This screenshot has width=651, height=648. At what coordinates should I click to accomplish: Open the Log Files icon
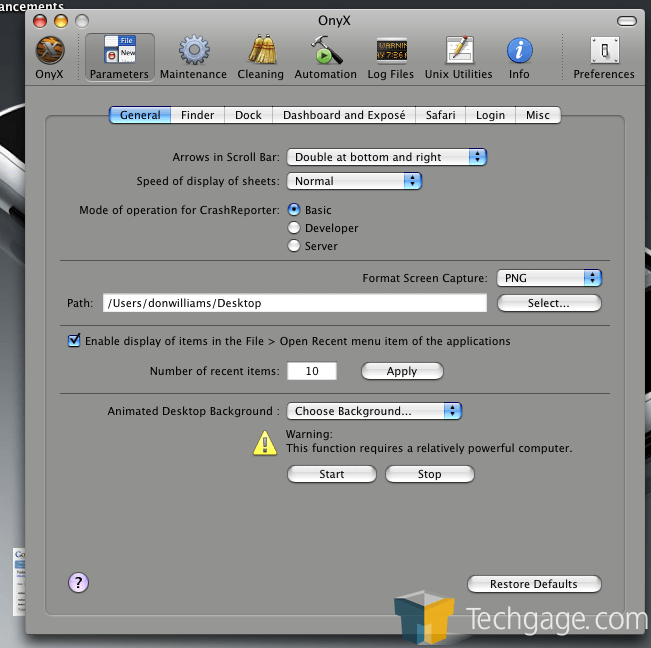coord(392,50)
